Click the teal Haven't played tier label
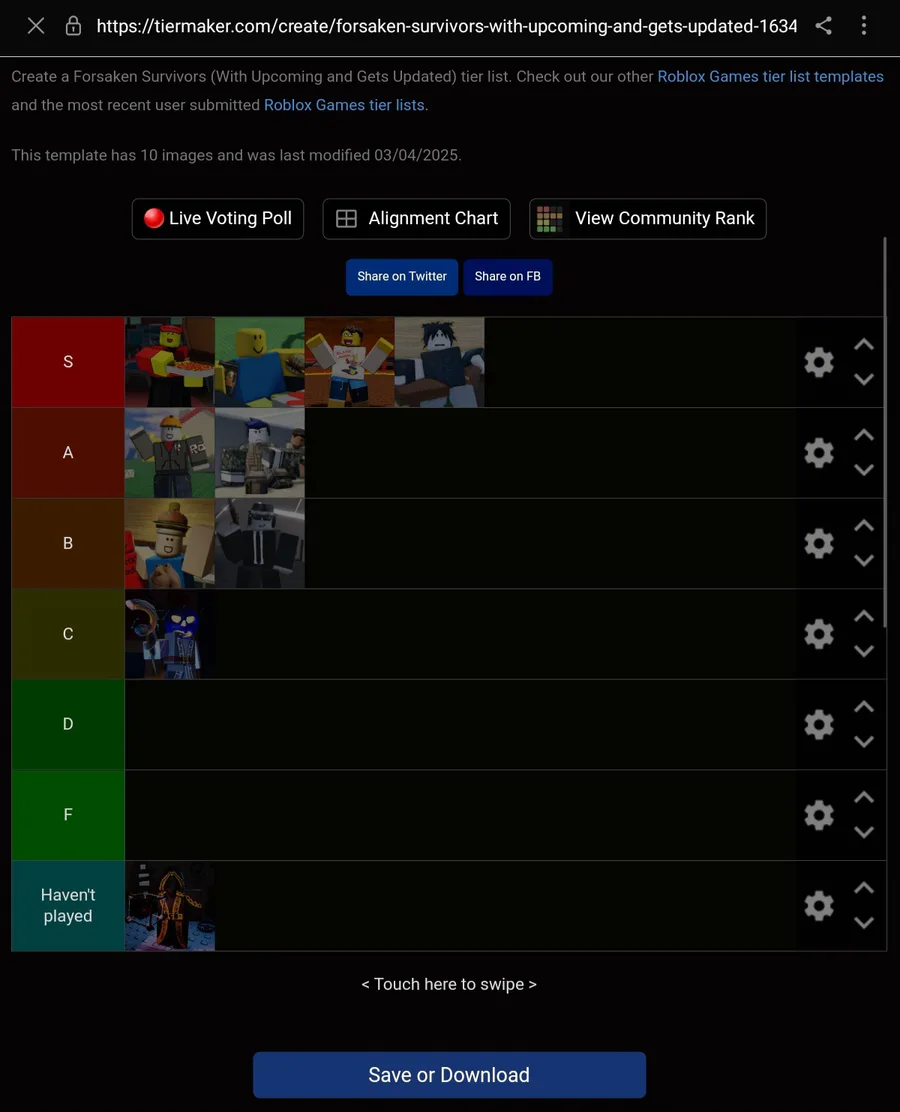 click(x=68, y=906)
